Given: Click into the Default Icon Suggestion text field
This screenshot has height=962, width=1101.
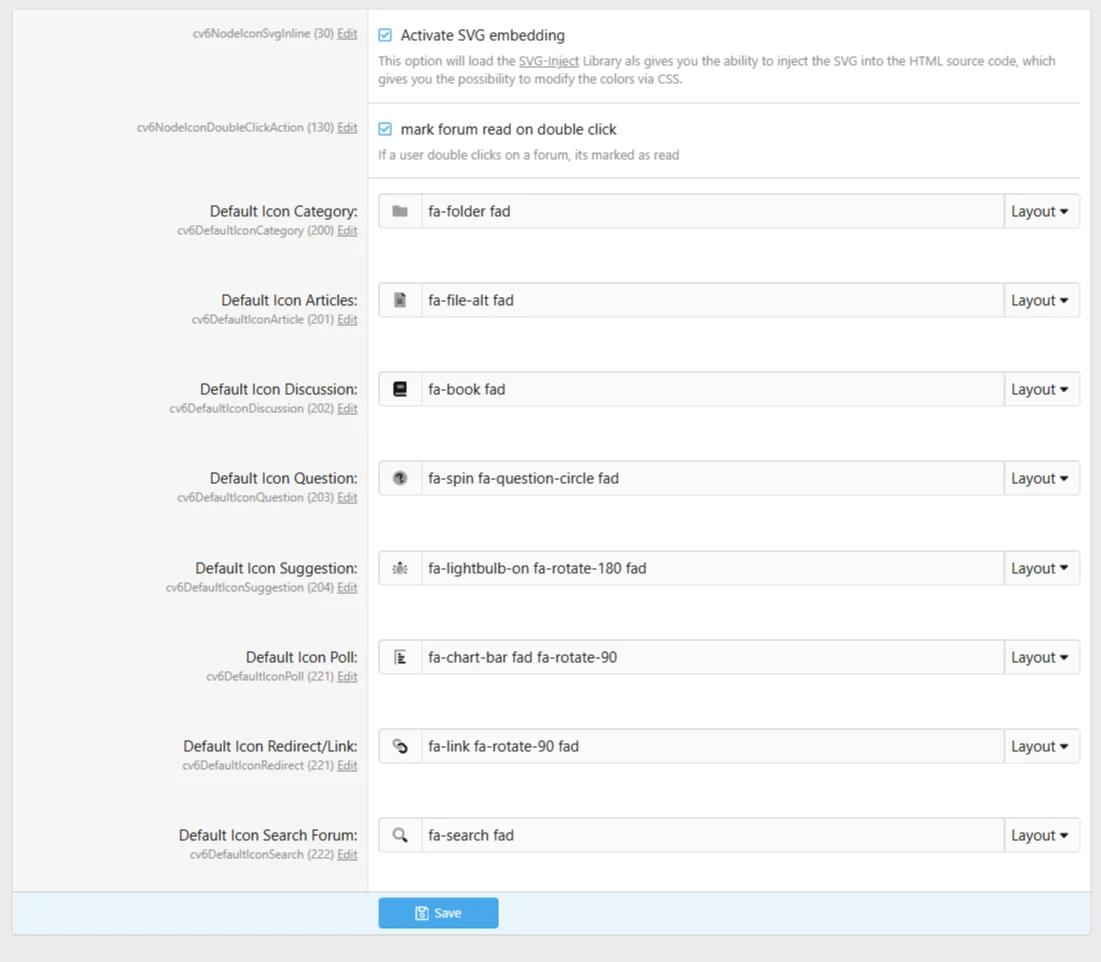Looking at the screenshot, I should click(711, 568).
